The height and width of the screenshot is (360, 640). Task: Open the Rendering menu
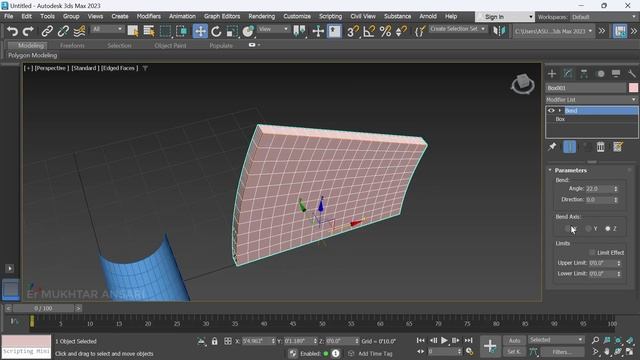click(262, 16)
